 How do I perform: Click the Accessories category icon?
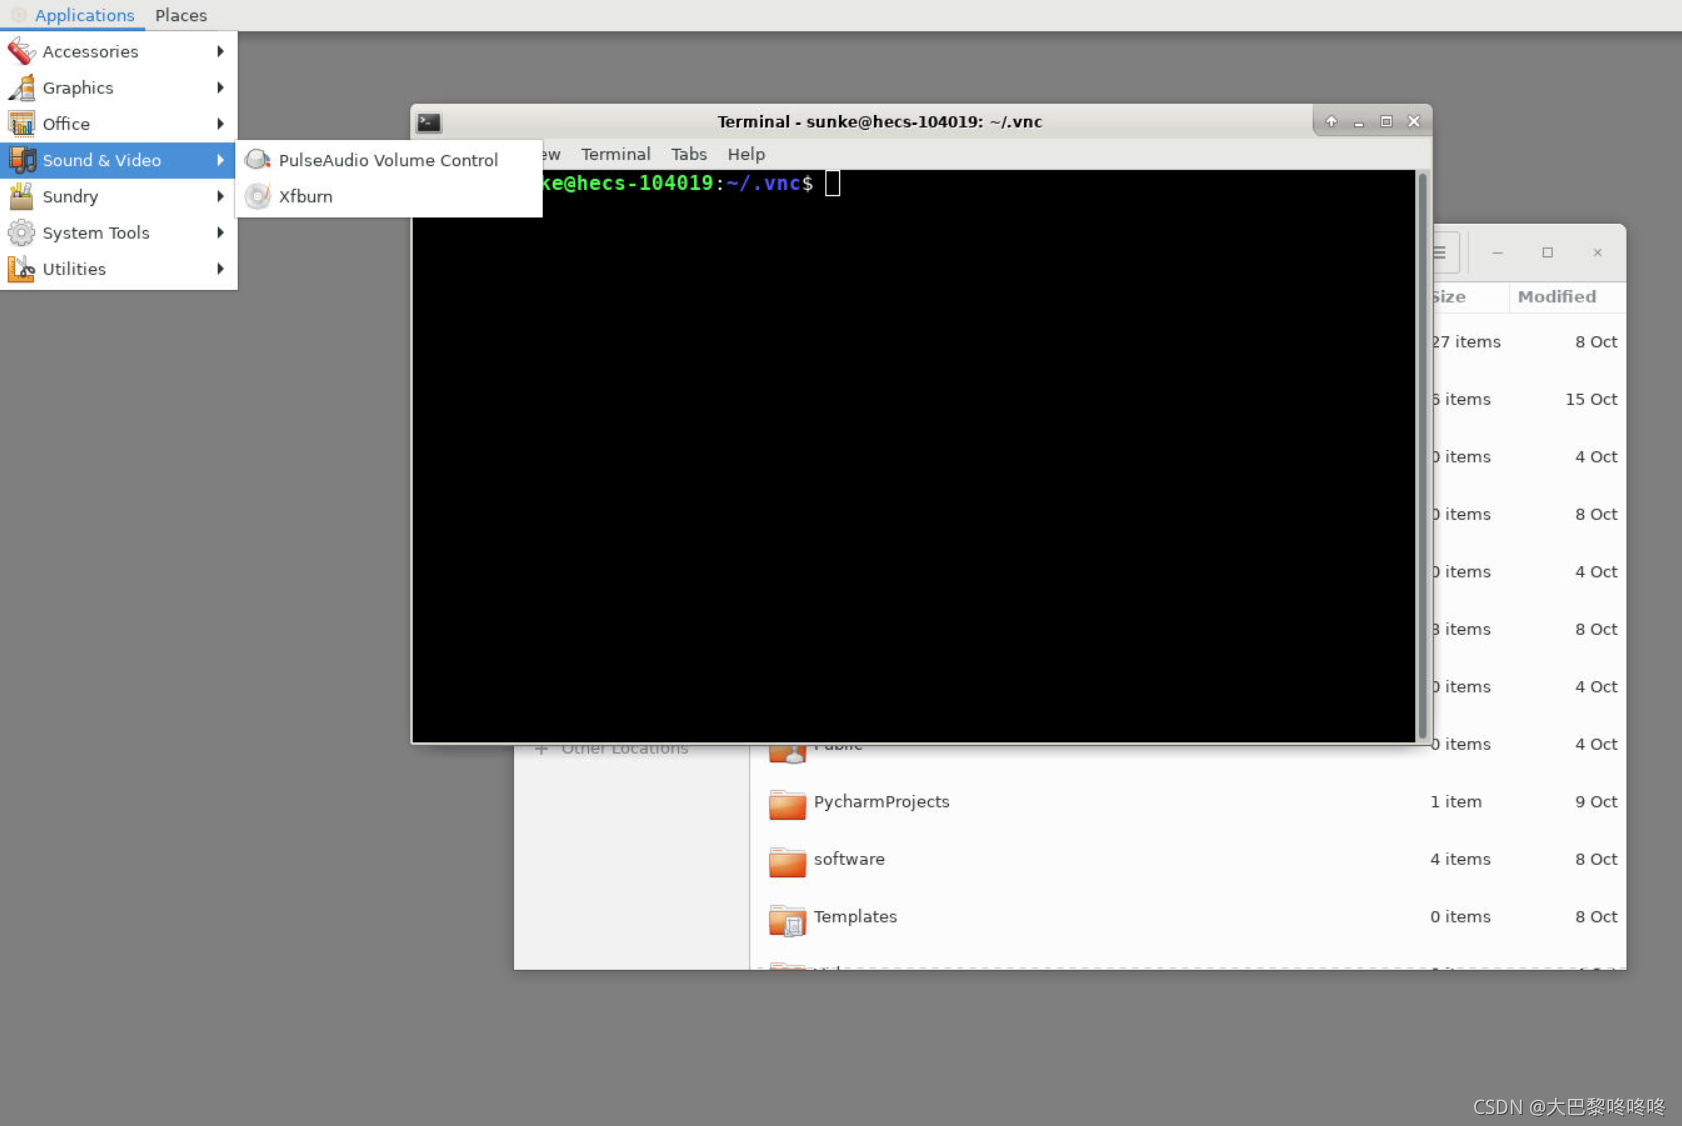tap(21, 51)
